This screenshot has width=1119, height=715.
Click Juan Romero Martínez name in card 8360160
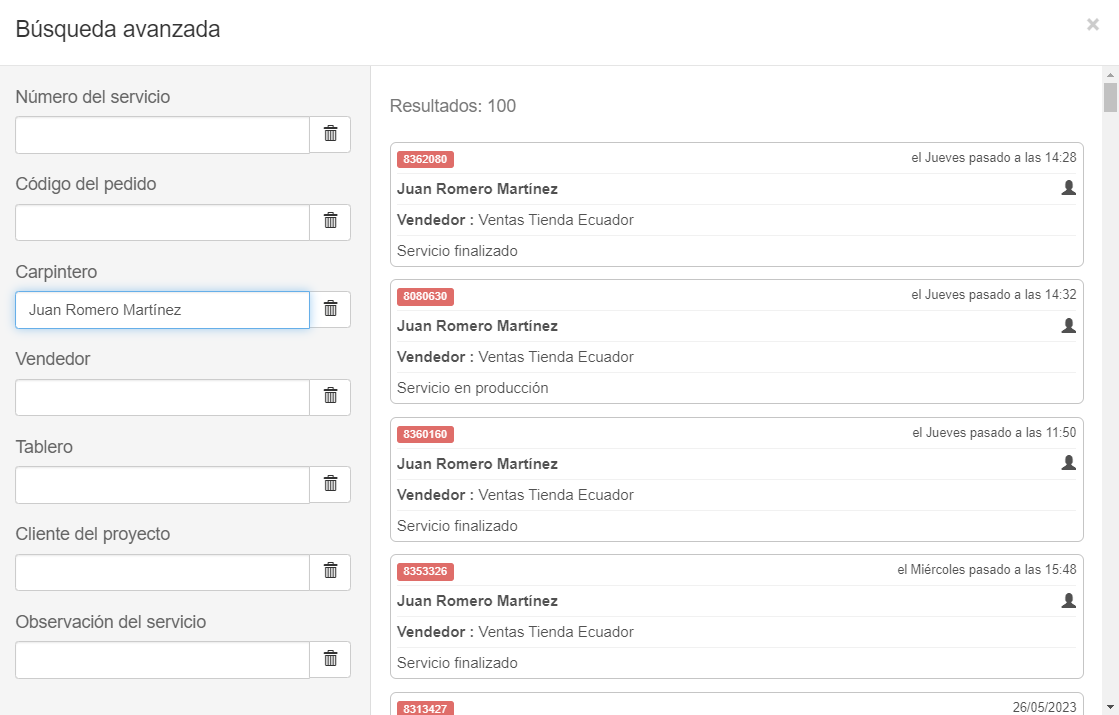tap(477, 464)
